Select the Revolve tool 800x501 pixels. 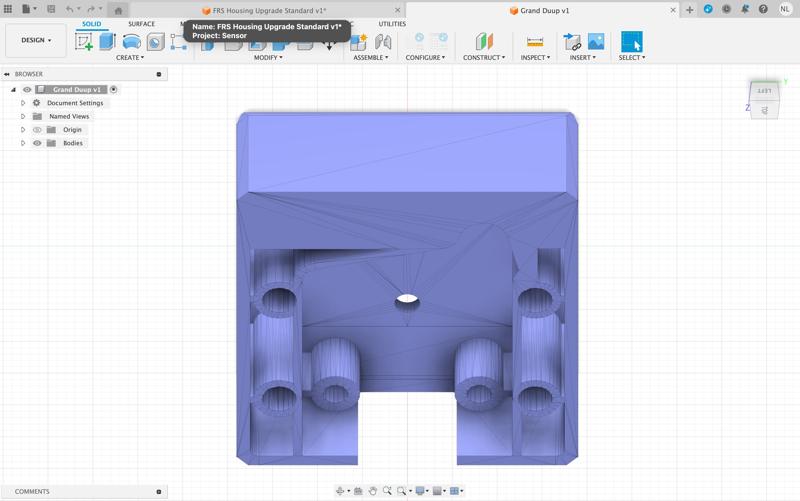(132, 42)
